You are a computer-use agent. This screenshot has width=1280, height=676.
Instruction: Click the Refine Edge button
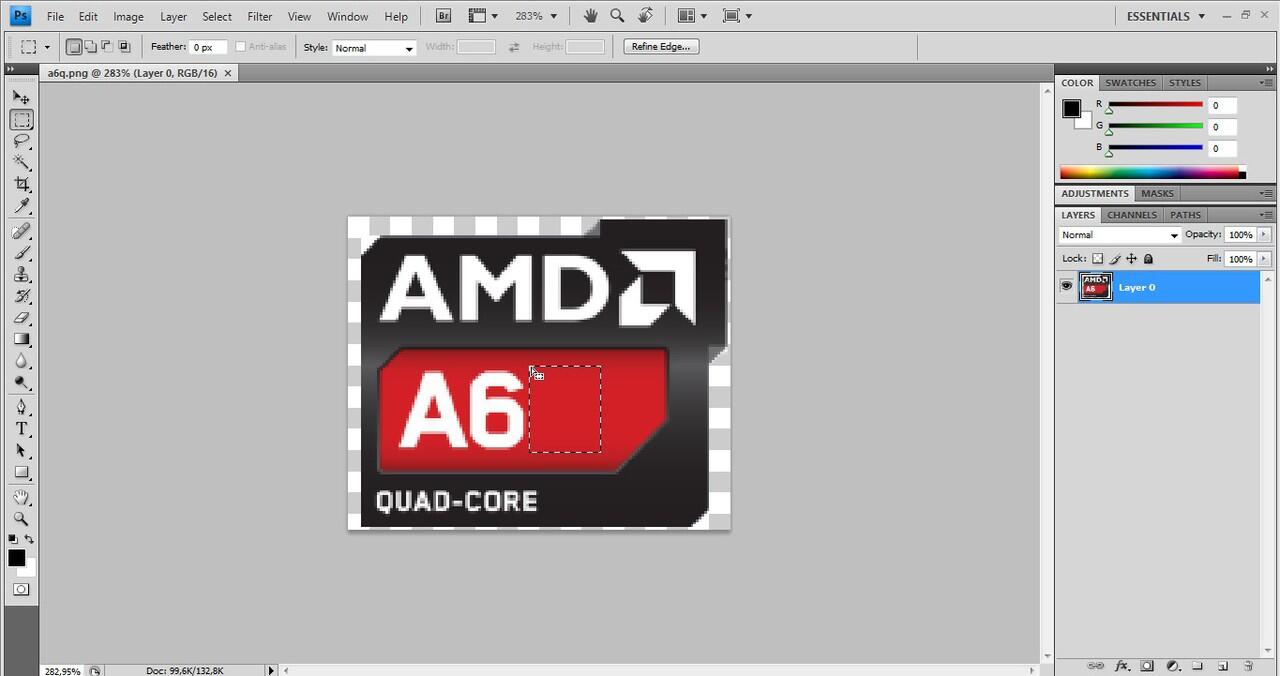pos(661,47)
